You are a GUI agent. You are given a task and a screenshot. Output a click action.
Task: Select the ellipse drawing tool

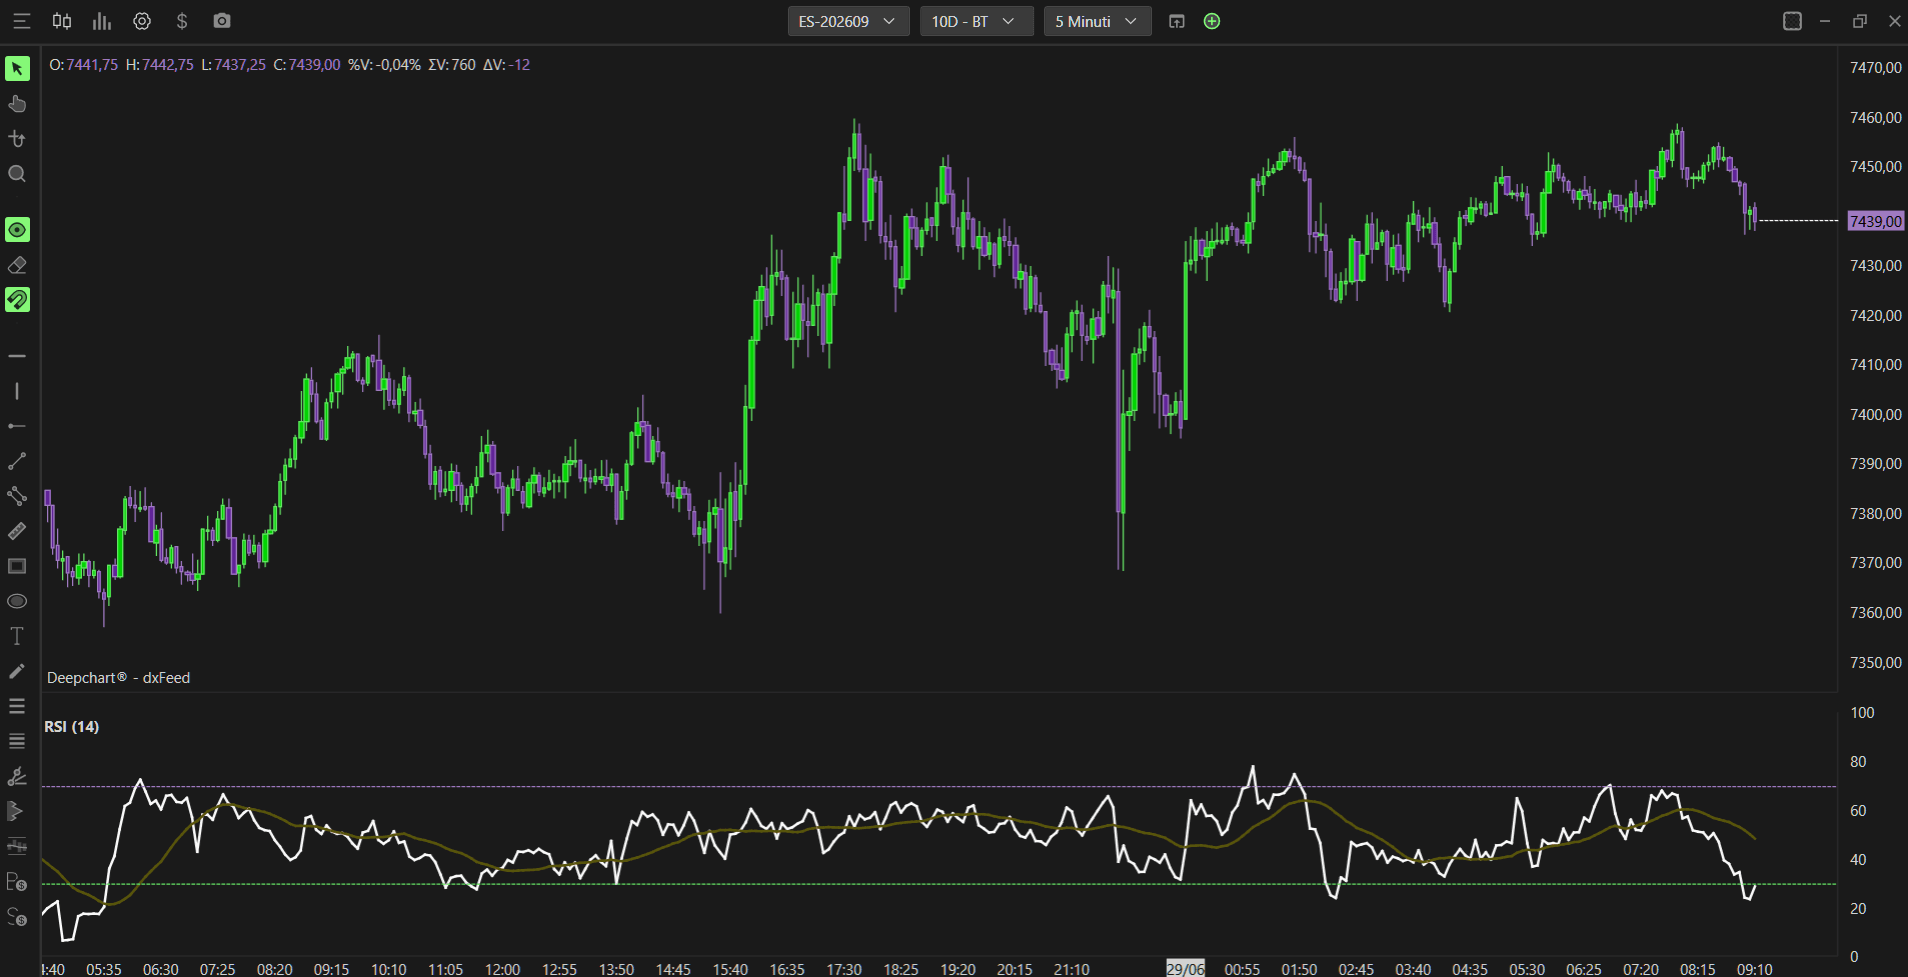point(17,601)
